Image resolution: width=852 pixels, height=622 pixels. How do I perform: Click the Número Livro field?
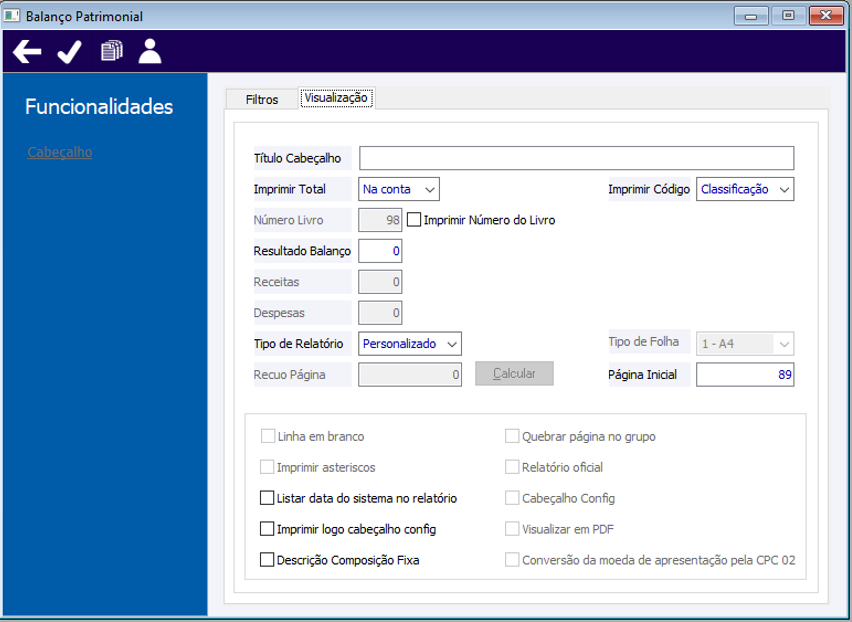click(380, 220)
